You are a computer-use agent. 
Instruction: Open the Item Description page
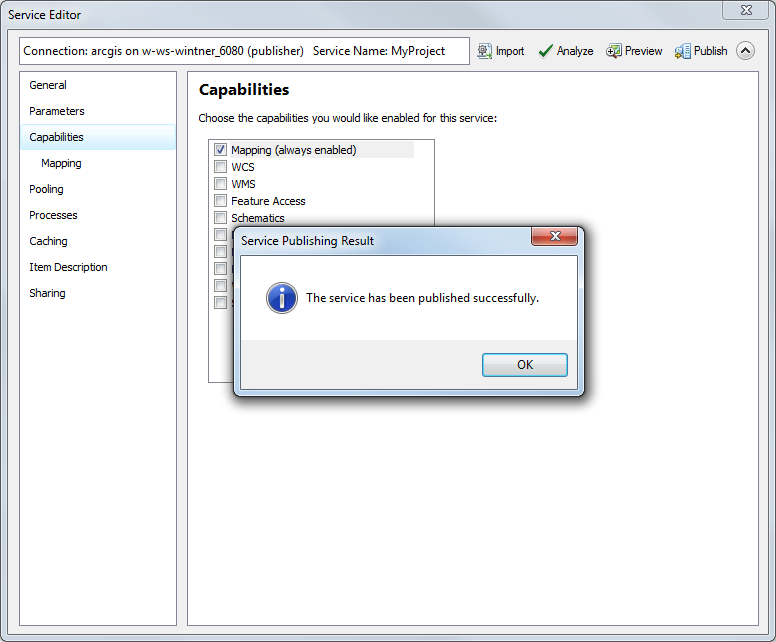[98, 267]
